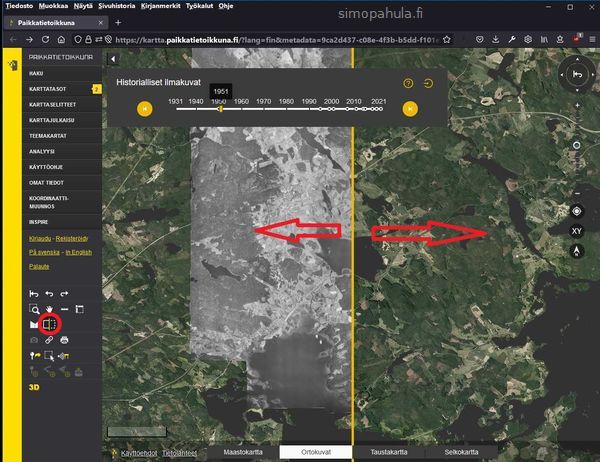Activate the swipe compare tool circled in red
Image resolution: width=600 pixels, height=462 pixels.
tap(50, 324)
